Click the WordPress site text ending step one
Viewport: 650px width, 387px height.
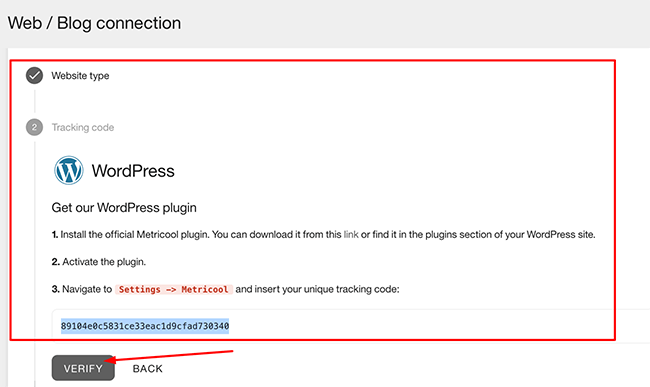point(561,235)
